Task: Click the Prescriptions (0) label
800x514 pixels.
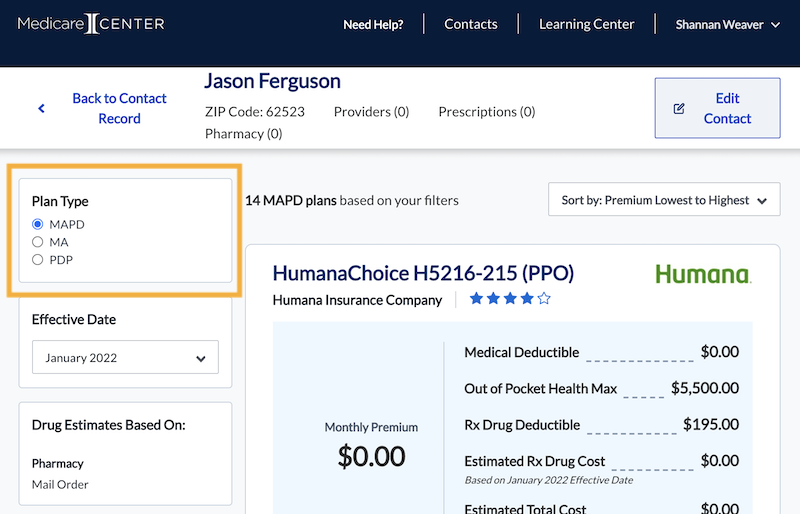Action: pos(487,112)
